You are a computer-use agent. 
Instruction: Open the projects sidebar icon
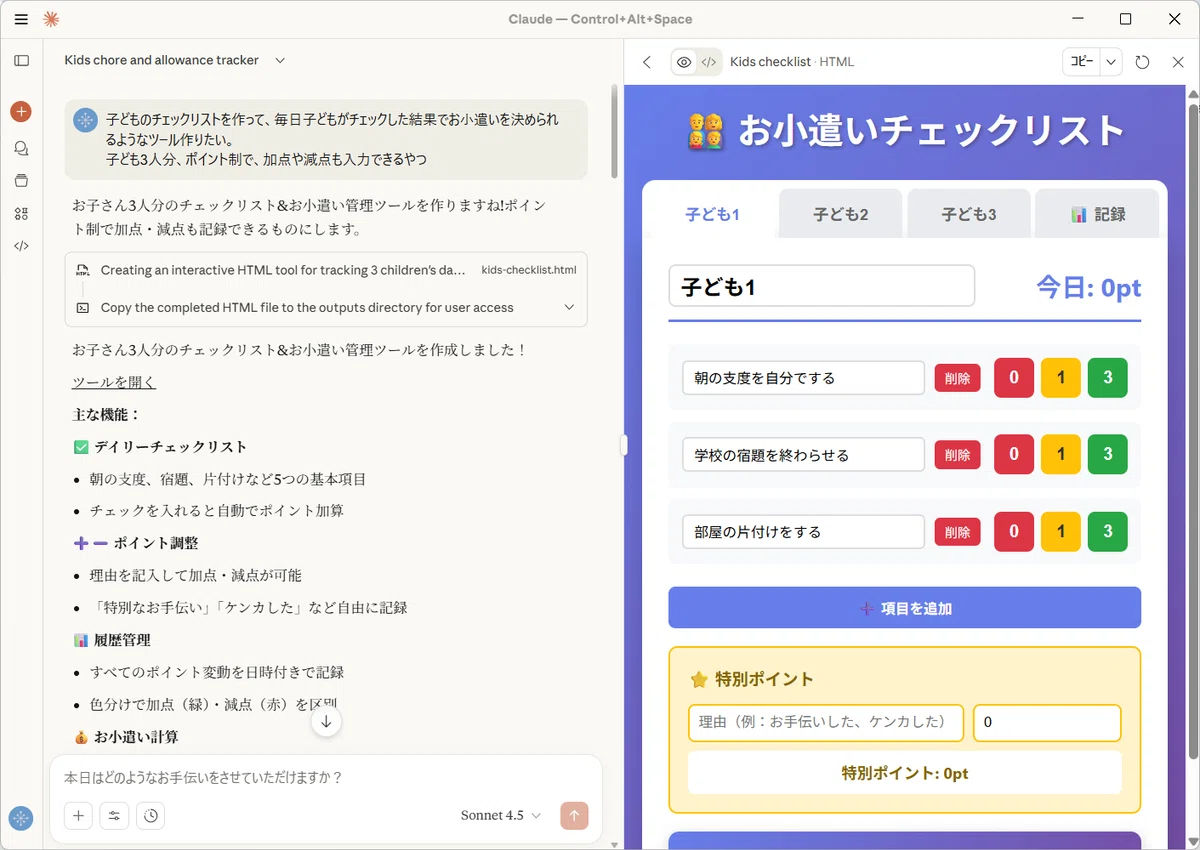point(21,180)
